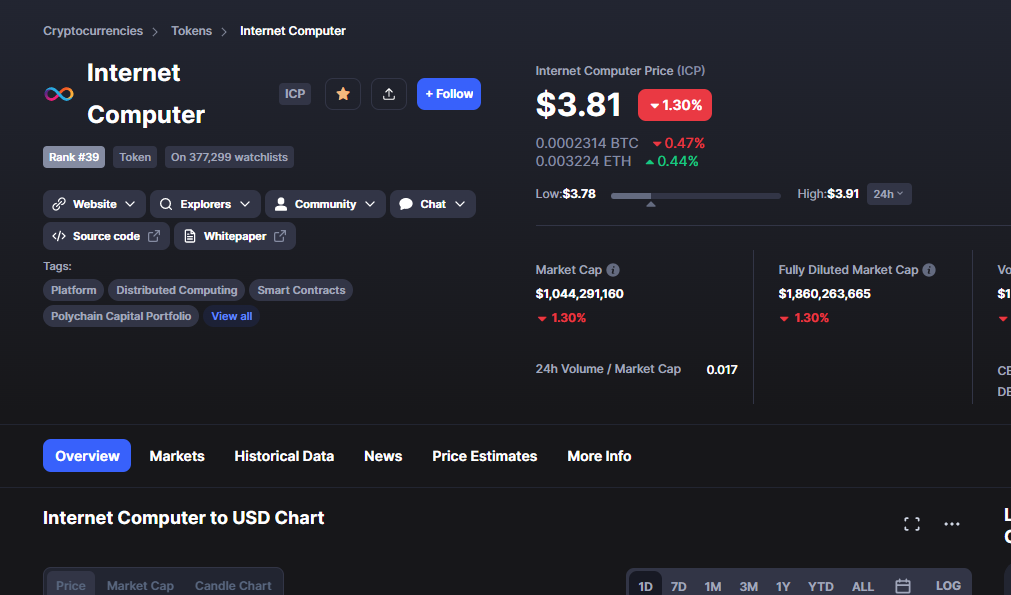Open the News tab

click(383, 456)
